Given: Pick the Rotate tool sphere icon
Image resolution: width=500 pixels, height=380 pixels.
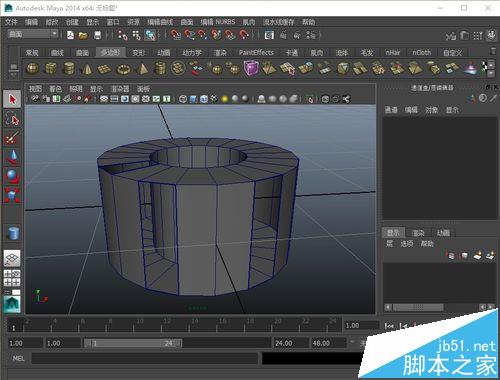Looking at the screenshot, I should pos(12,176).
